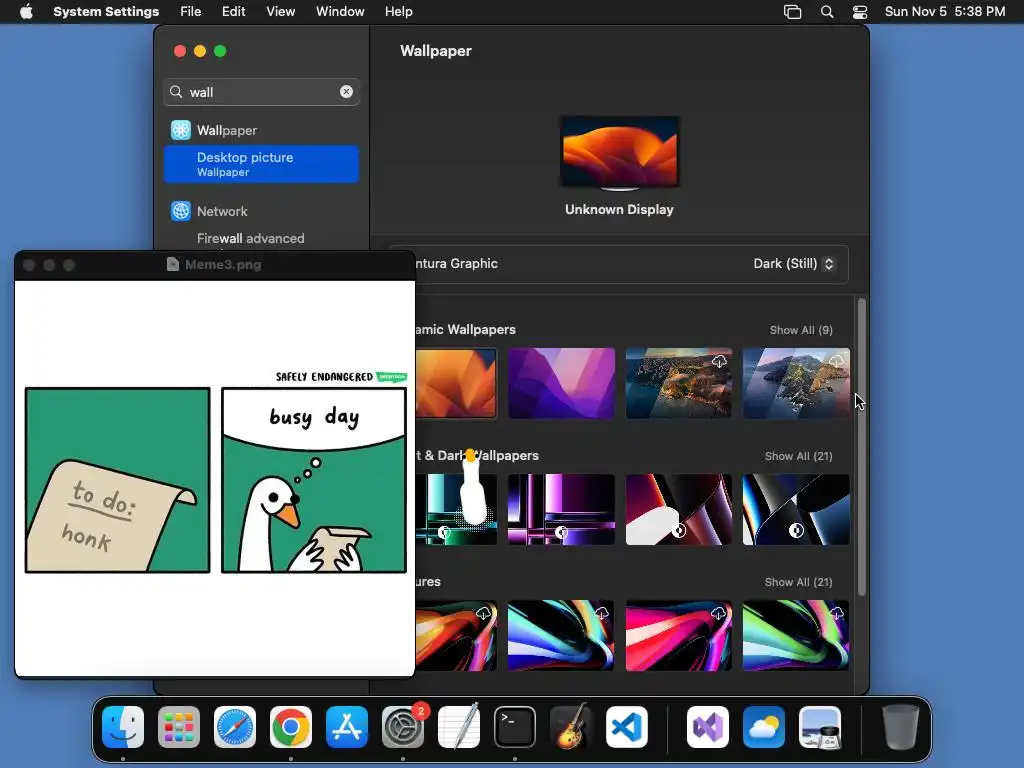Screen dimensions: 1024x768
Task: Open the View menu
Action: [x=280, y=12]
